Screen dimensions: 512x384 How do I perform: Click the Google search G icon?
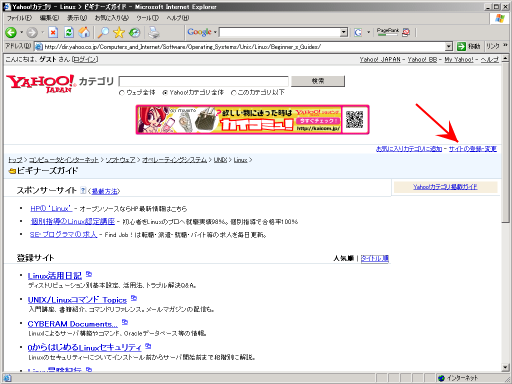coord(358,32)
